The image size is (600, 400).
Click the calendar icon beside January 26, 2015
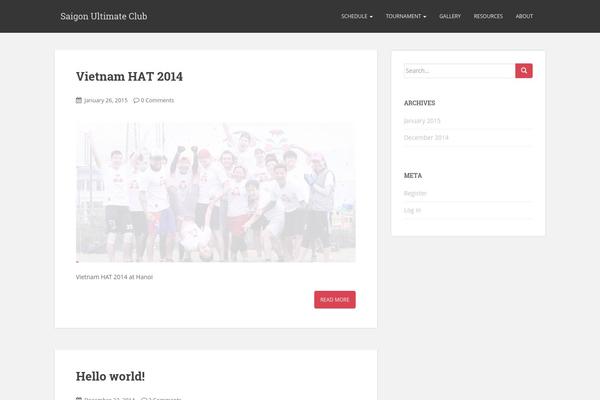[79, 100]
